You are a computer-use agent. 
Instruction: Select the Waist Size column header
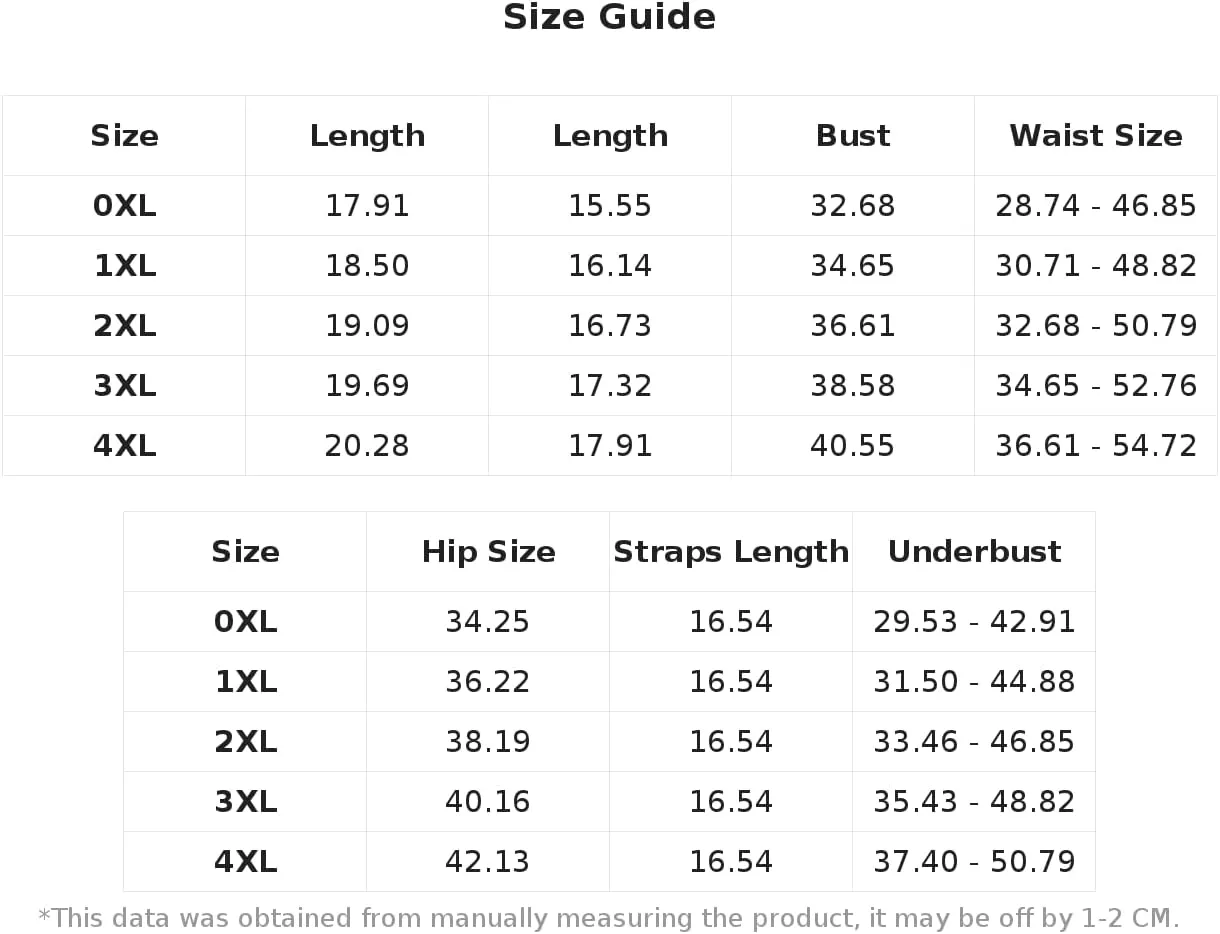click(x=1096, y=136)
